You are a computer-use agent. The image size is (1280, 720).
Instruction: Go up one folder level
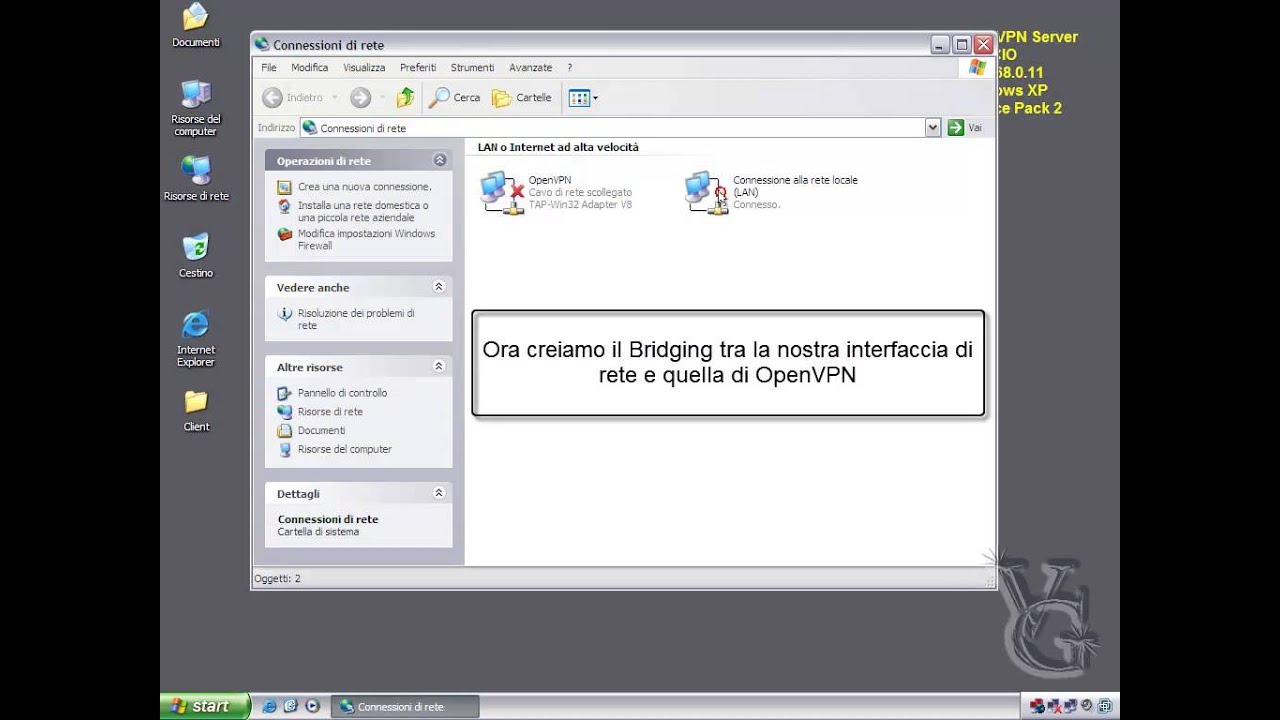(405, 97)
